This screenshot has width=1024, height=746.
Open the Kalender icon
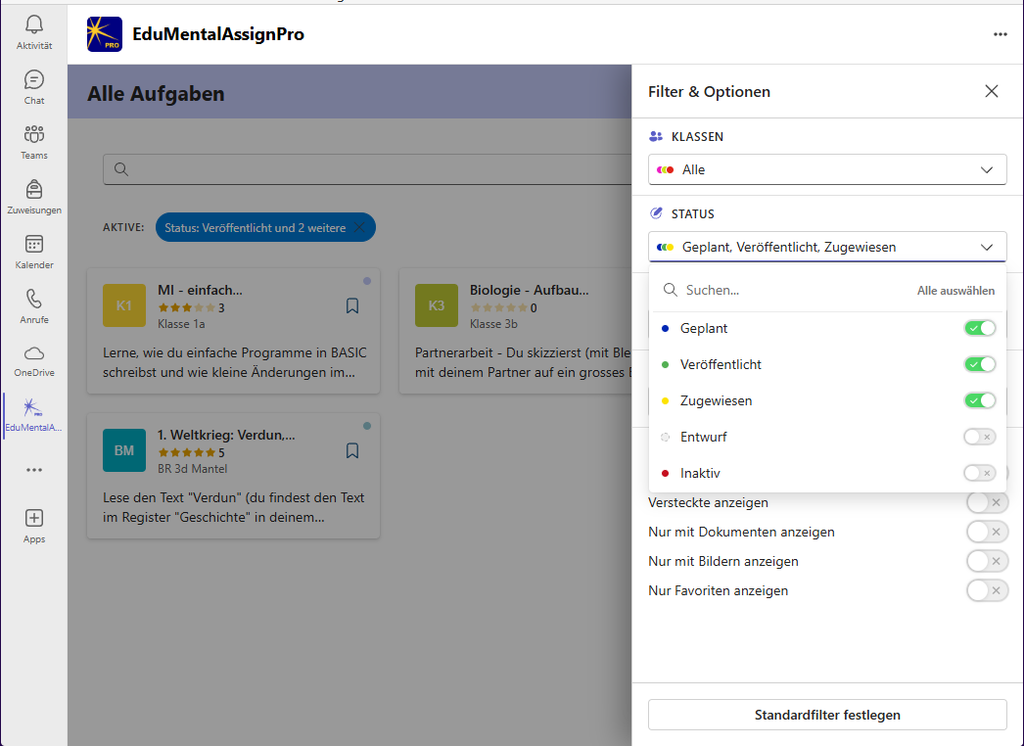[x=34, y=244]
